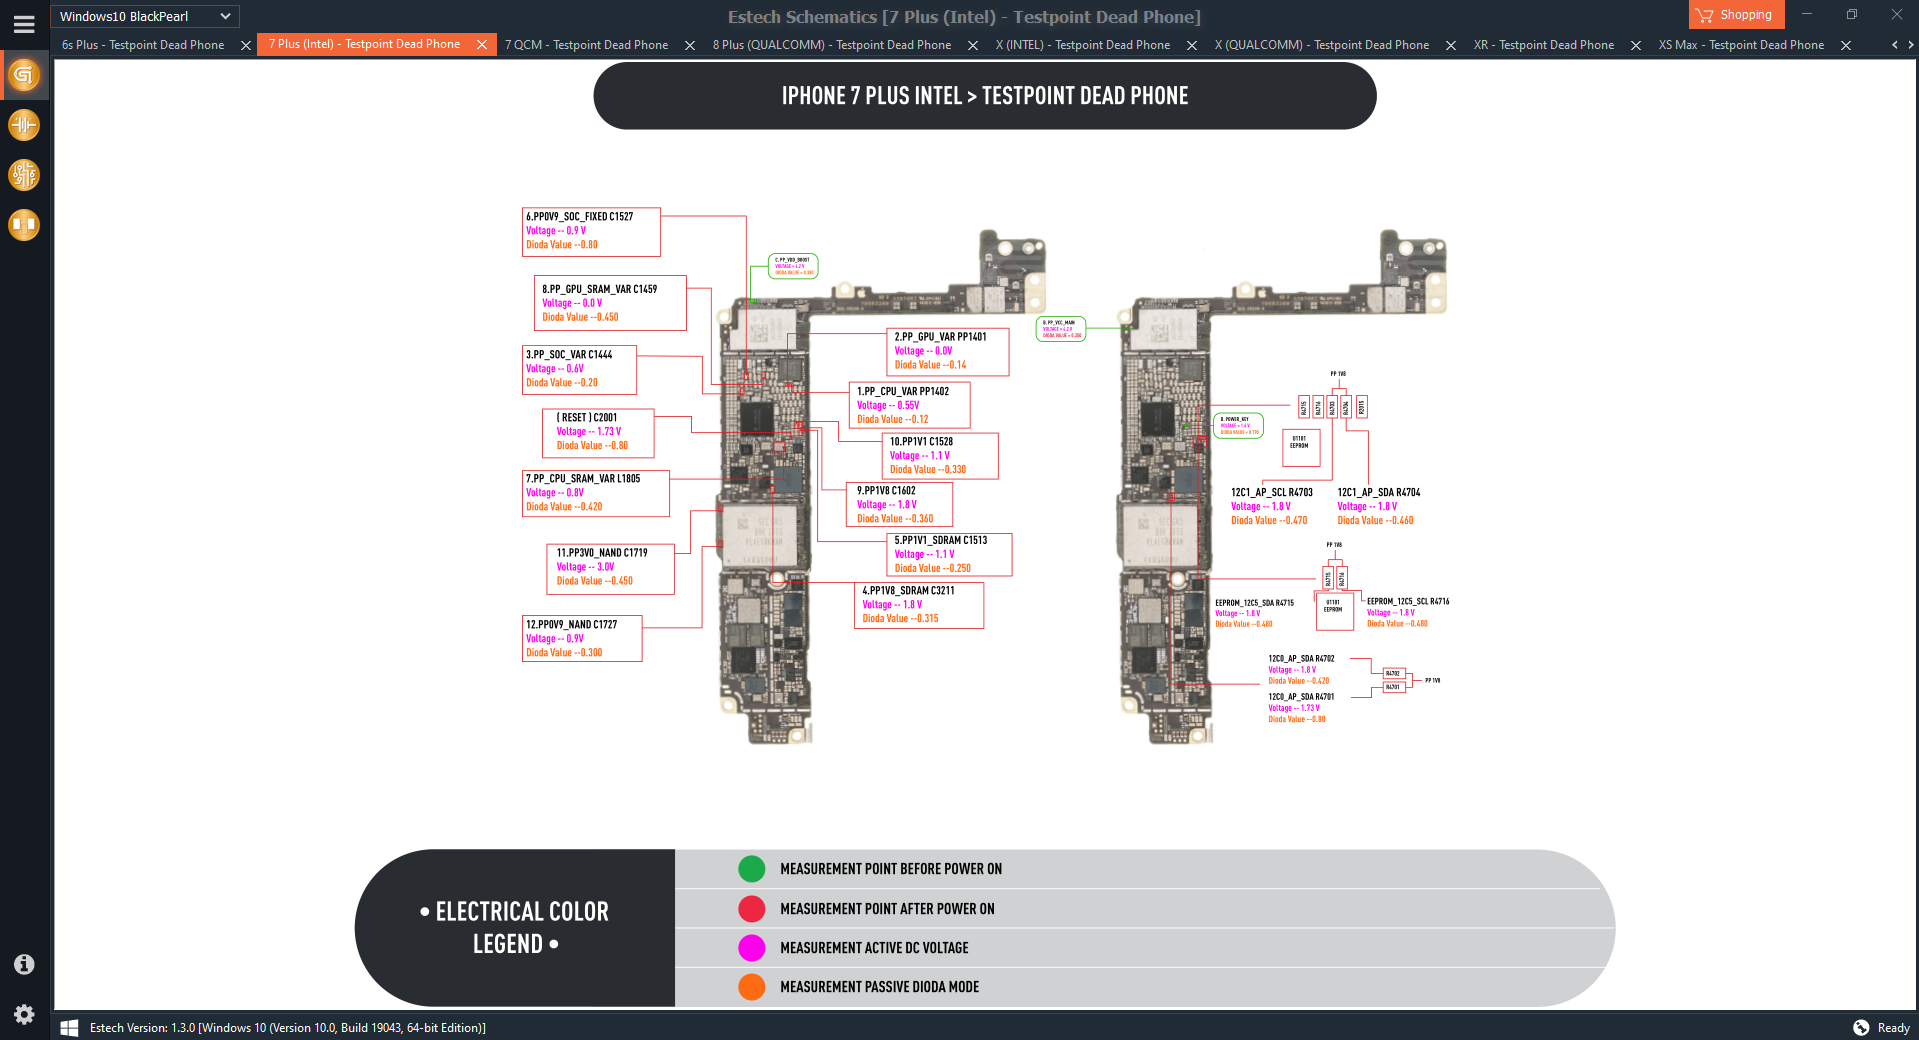
Task: Click the 4.PP1V8_SDRAM C3211 label box
Action: 920,605
